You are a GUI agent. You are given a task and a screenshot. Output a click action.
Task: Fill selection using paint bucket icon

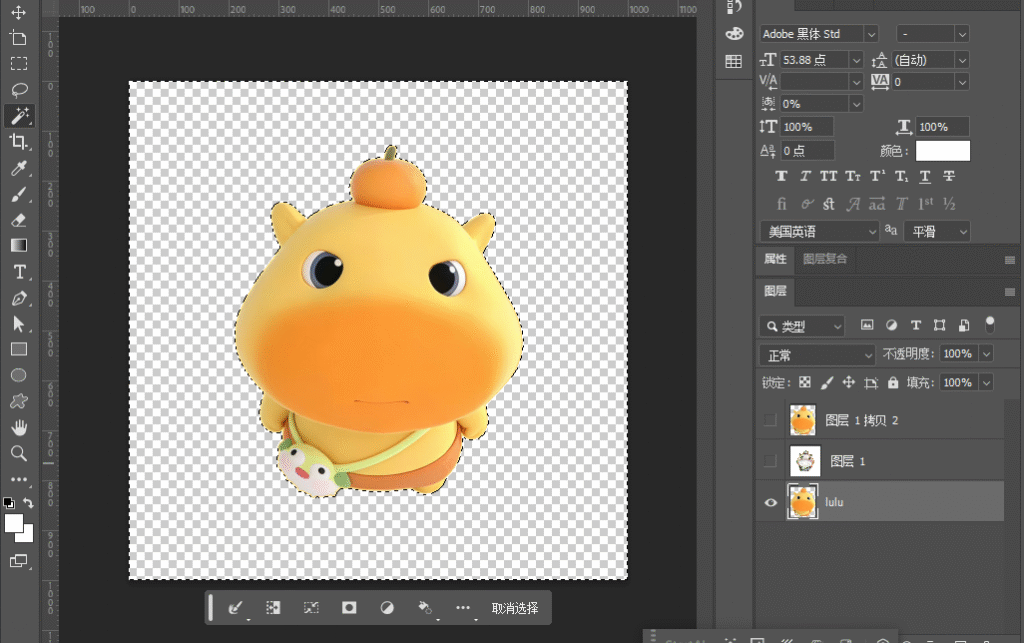(425, 608)
